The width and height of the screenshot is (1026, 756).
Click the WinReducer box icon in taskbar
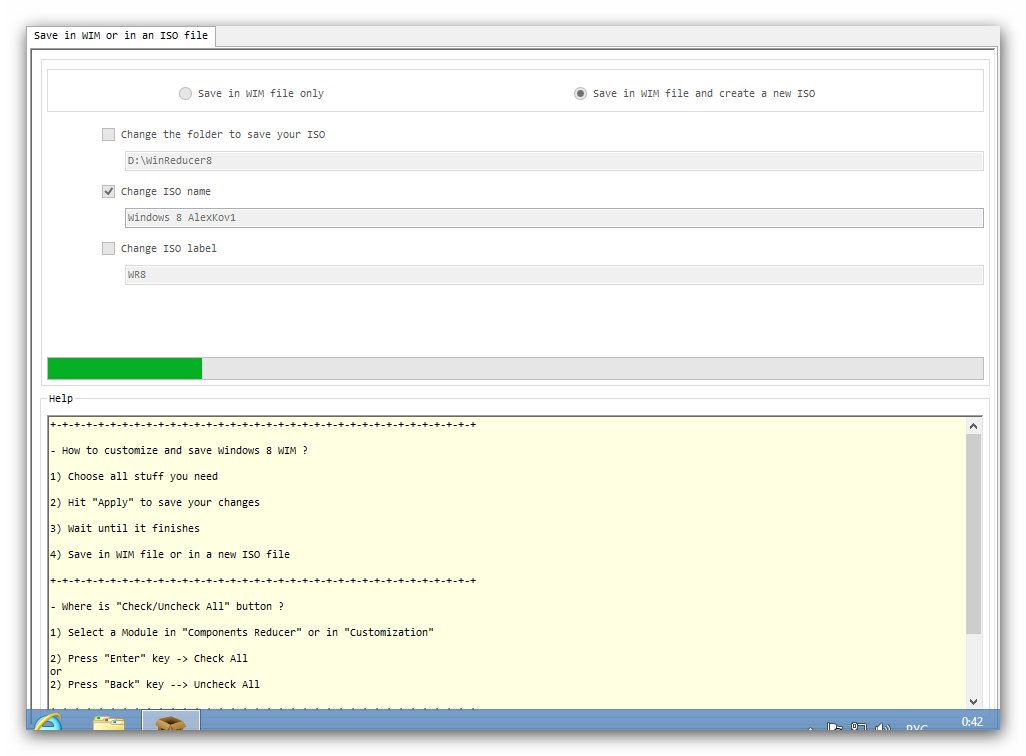click(x=171, y=721)
